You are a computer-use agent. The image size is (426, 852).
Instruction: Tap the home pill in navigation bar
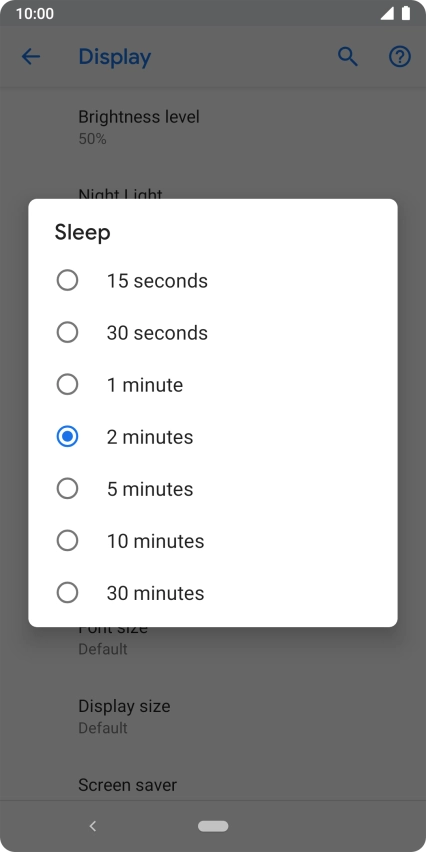[213, 826]
